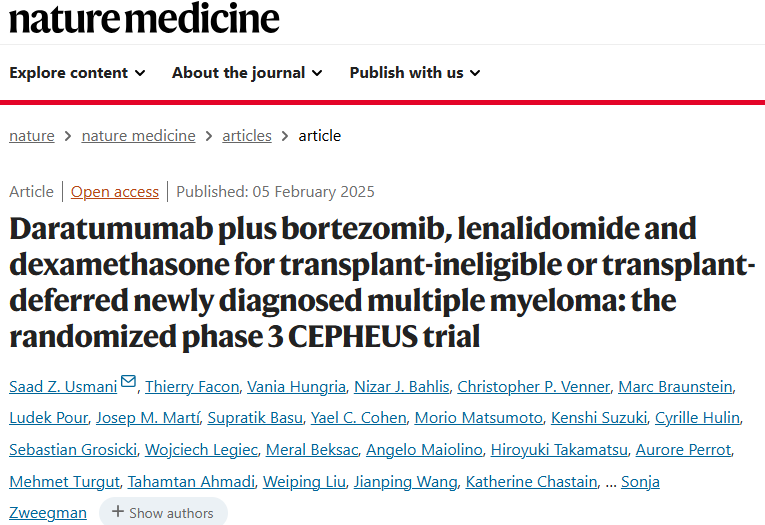Click the envelope icon beside Saad Z. Usmani
Image resolution: width=765 pixels, height=525 pixels.
tap(128, 381)
